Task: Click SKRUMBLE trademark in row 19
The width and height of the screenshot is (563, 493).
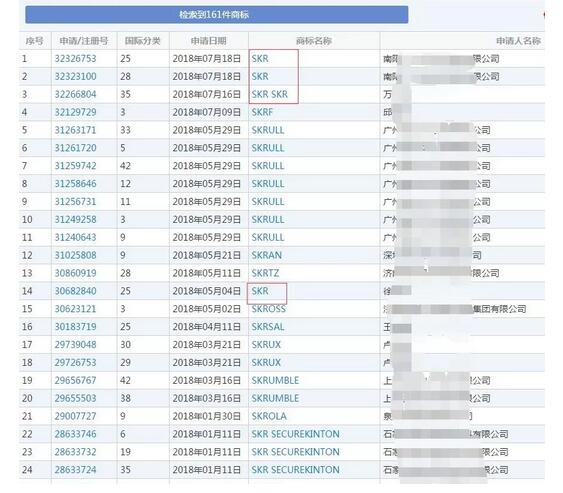Action: [x=275, y=381]
